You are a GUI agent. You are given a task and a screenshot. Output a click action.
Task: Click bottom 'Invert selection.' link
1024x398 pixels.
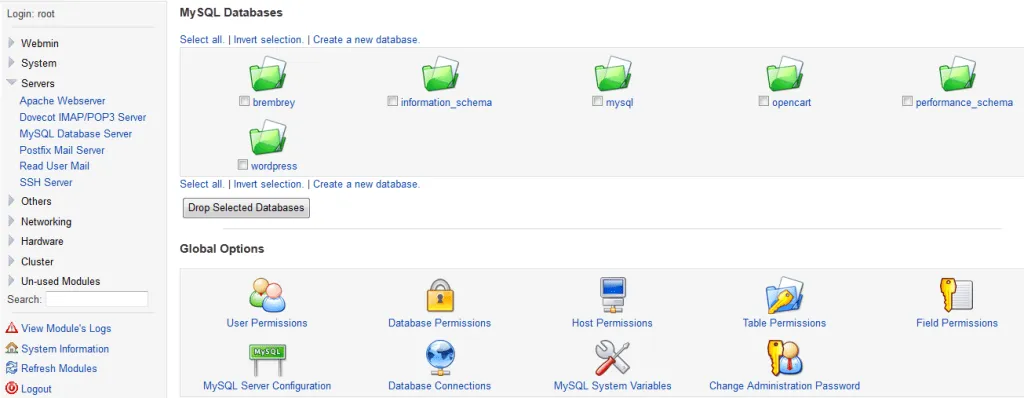269,184
